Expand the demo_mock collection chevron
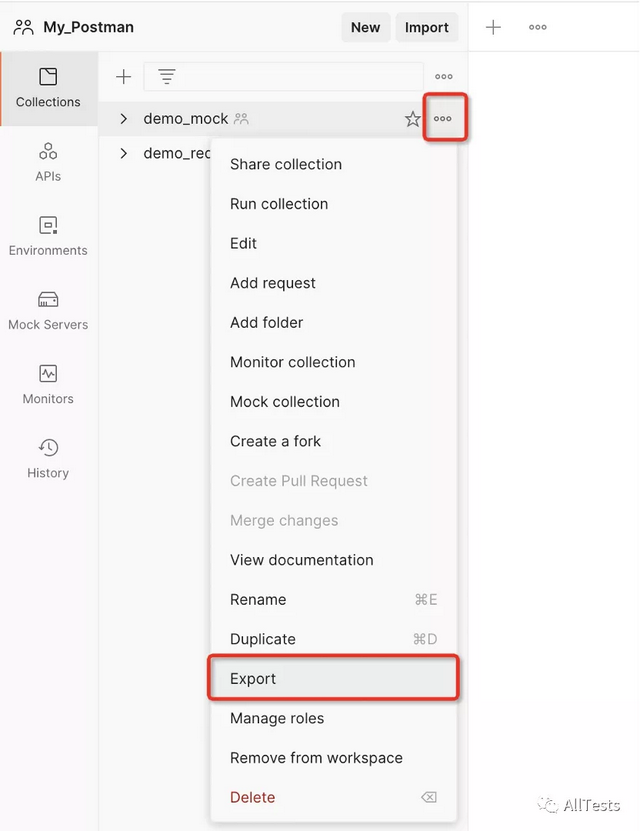640x831 pixels. pyautogui.click(x=123, y=119)
